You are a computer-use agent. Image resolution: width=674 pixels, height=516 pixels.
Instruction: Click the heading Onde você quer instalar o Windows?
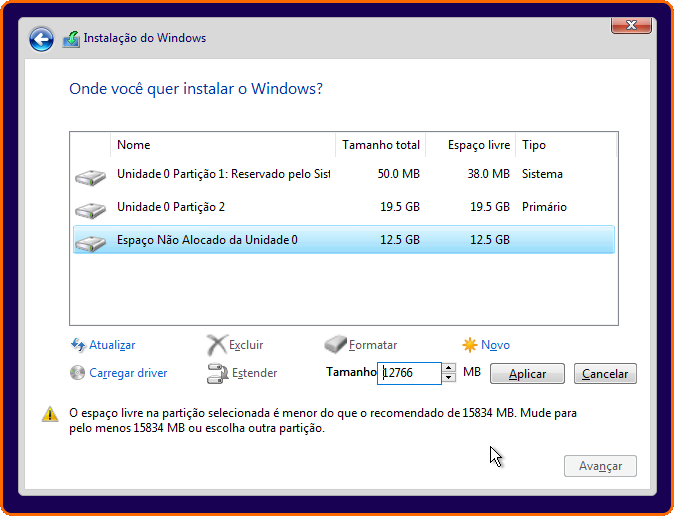click(x=196, y=89)
